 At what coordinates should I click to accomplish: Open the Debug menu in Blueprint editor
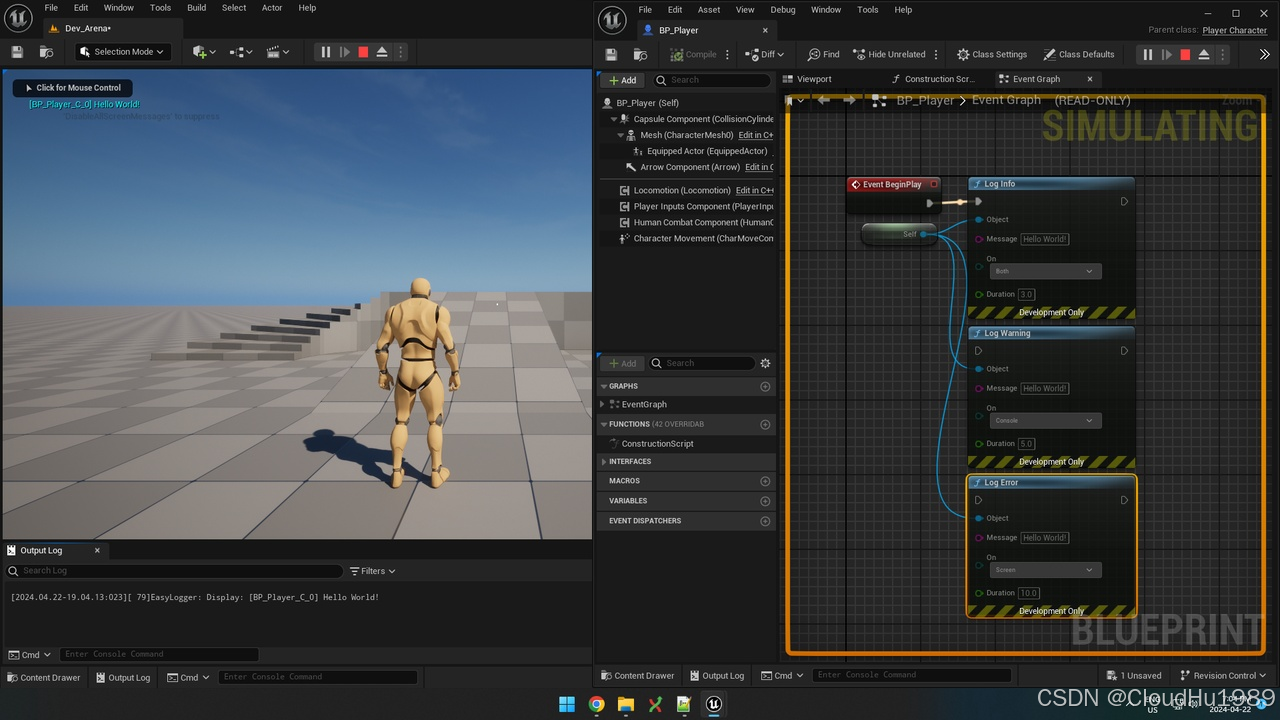tap(783, 9)
